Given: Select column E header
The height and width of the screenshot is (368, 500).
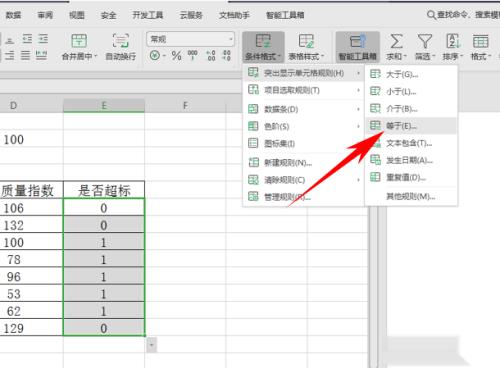Looking at the screenshot, I should (104, 106).
